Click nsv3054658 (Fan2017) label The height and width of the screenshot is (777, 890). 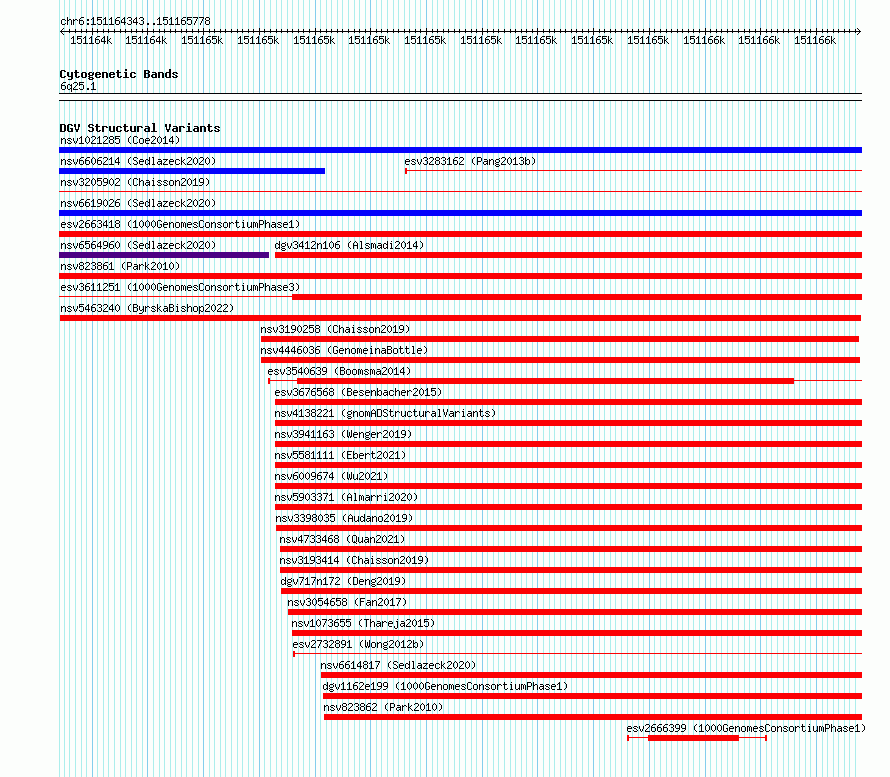click(x=347, y=602)
